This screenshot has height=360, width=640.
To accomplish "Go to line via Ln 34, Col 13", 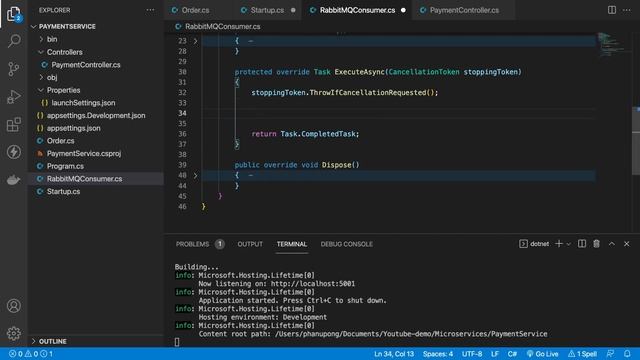I will pos(393,353).
